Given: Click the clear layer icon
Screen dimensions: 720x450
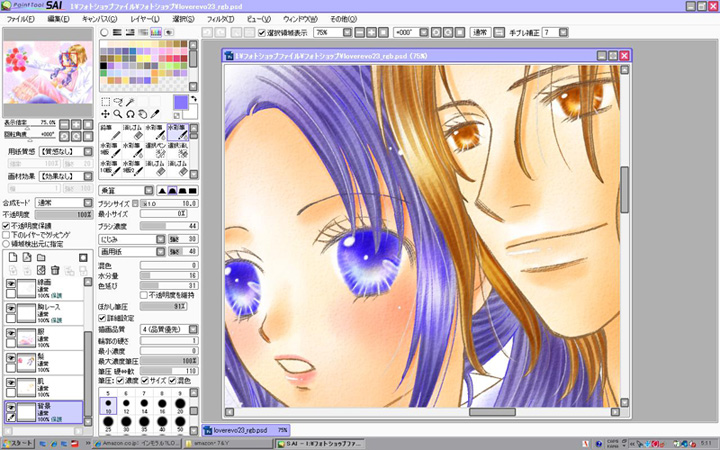Looking at the screenshot, I should tap(41, 270).
